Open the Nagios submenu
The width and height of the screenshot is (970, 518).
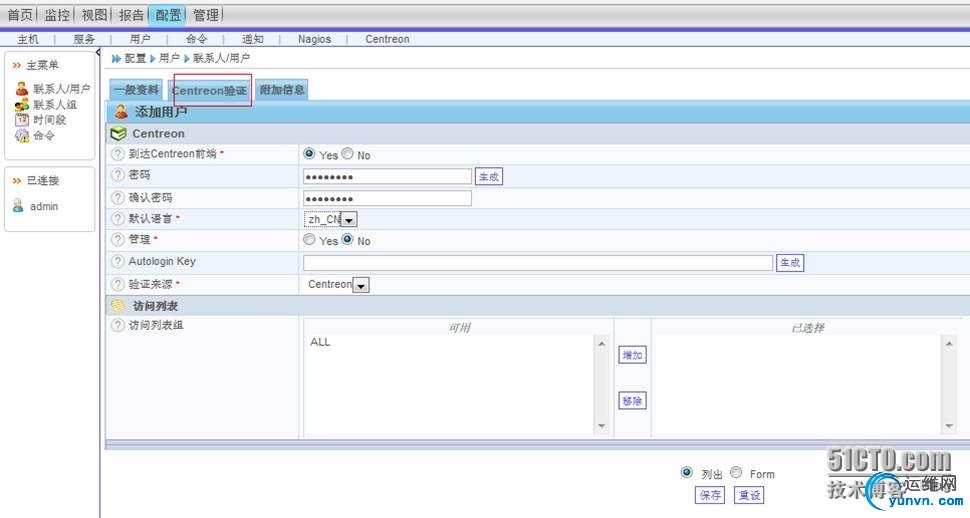[314, 39]
